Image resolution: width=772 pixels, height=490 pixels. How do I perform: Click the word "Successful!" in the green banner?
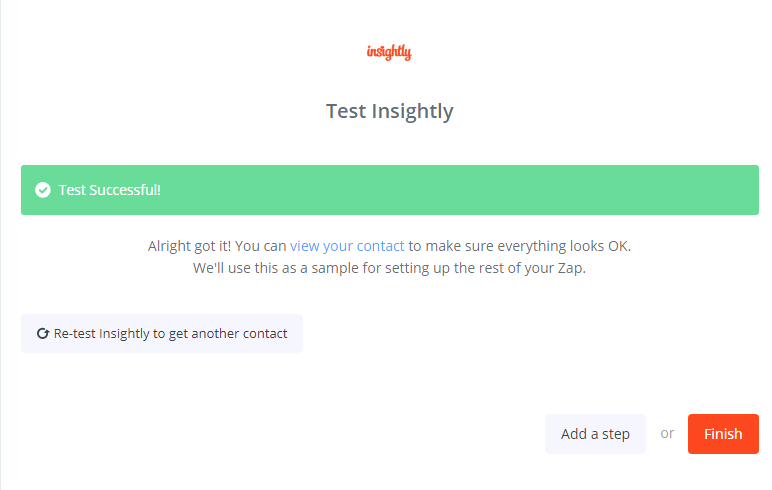point(125,190)
